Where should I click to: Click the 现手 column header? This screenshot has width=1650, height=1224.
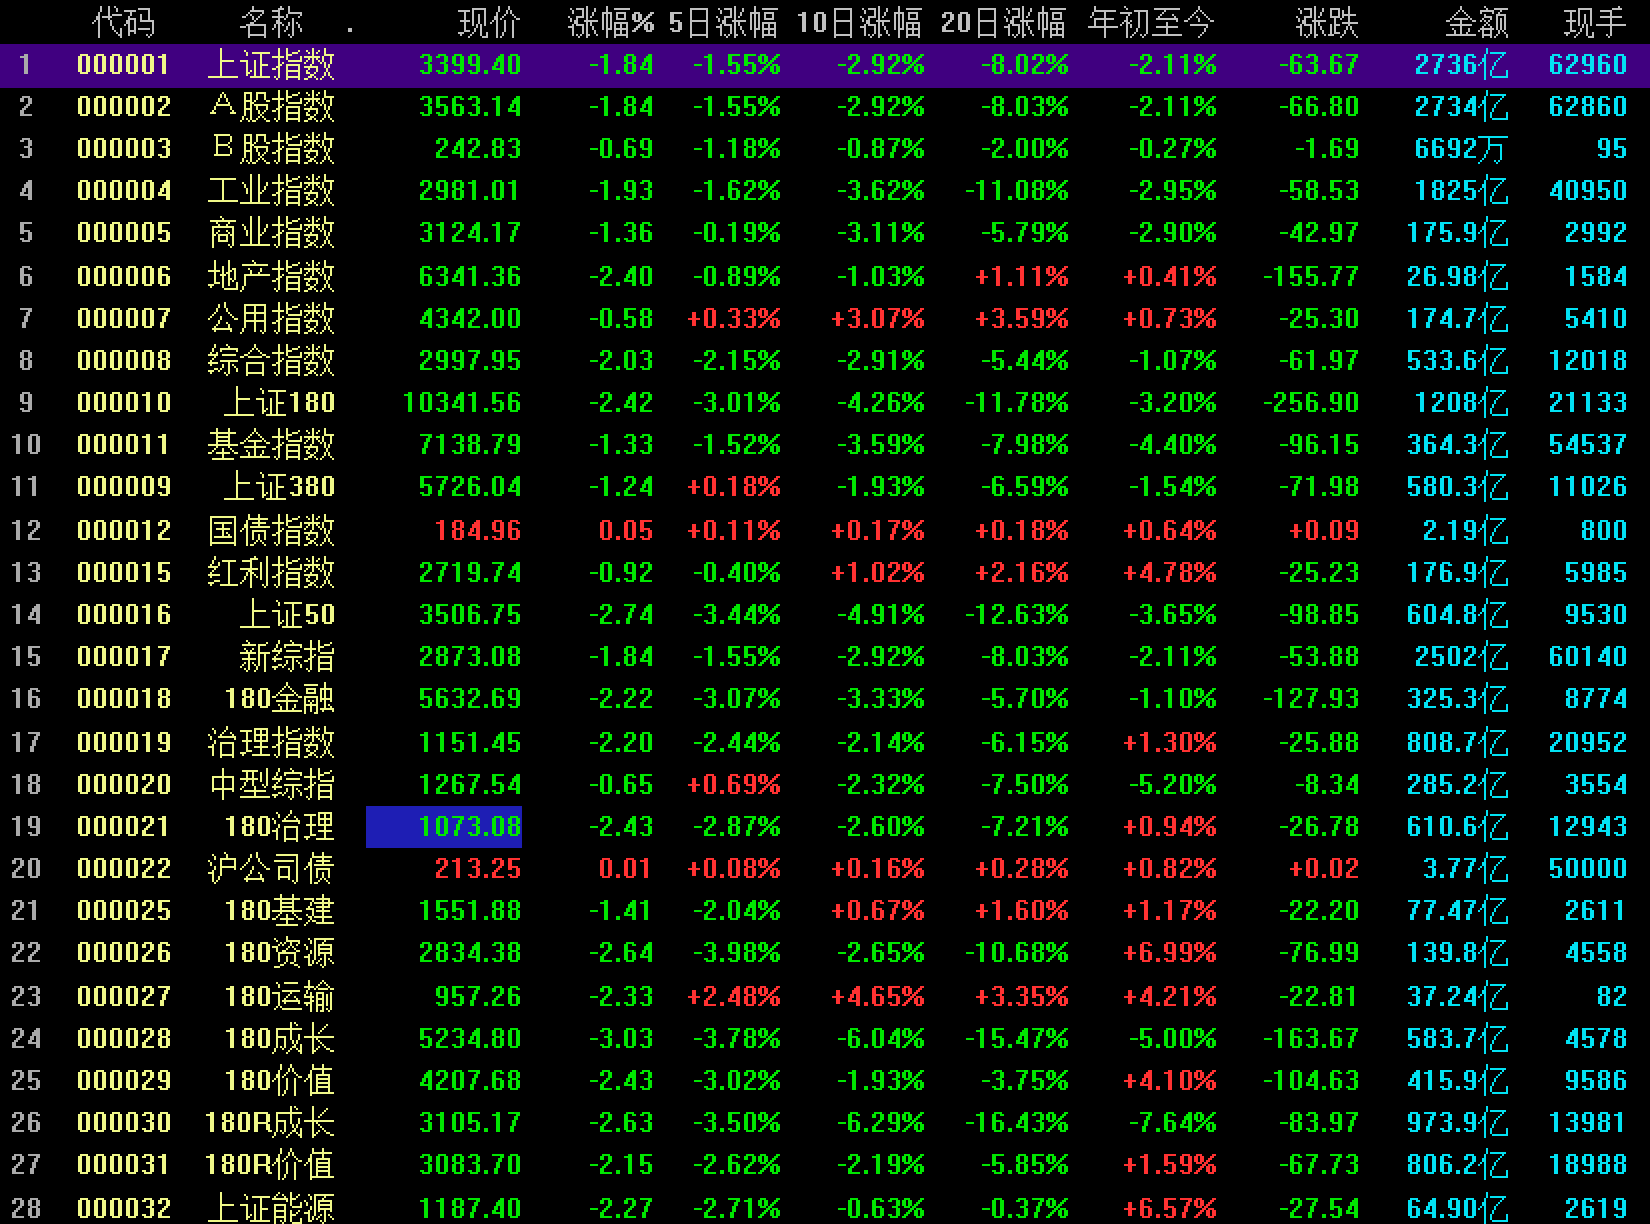pyautogui.click(x=1594, y=21)
